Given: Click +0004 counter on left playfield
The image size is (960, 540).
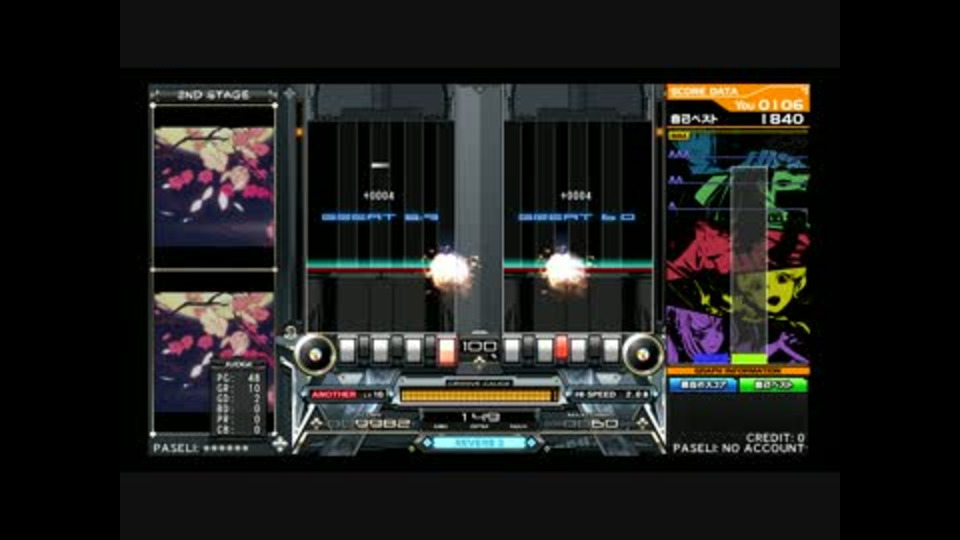Looking at the screenshot, I should pos(379,196).
